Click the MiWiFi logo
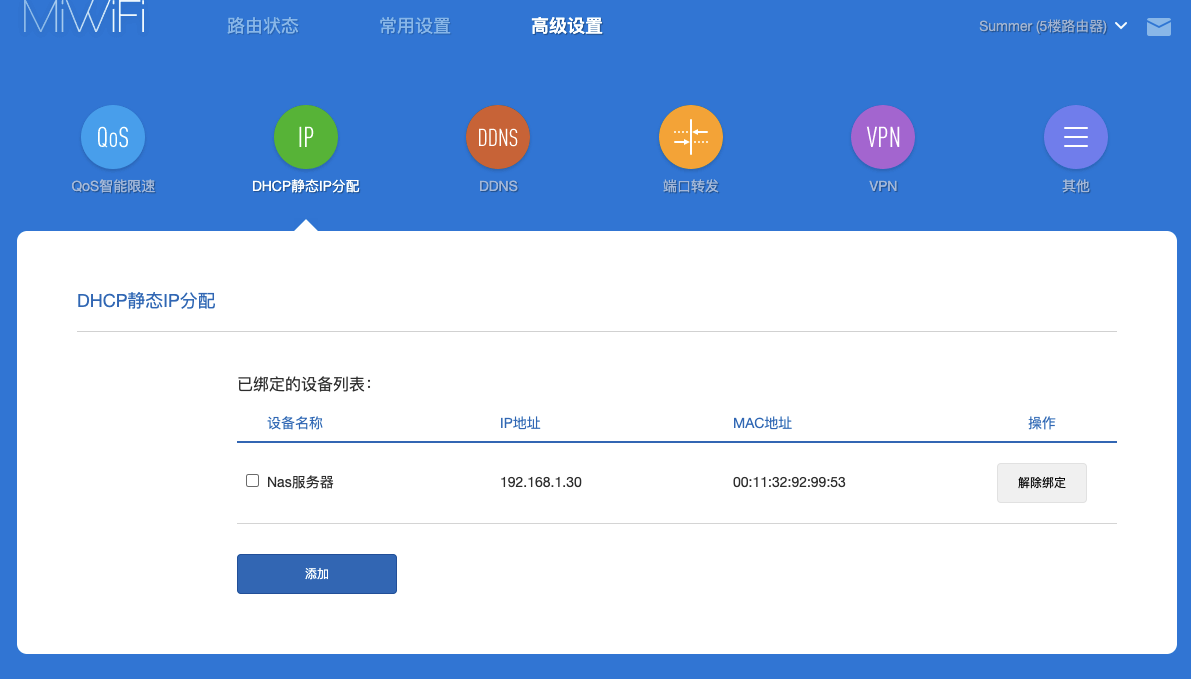This screenshot has width=1191, height=679. click(x=84, y=18)
